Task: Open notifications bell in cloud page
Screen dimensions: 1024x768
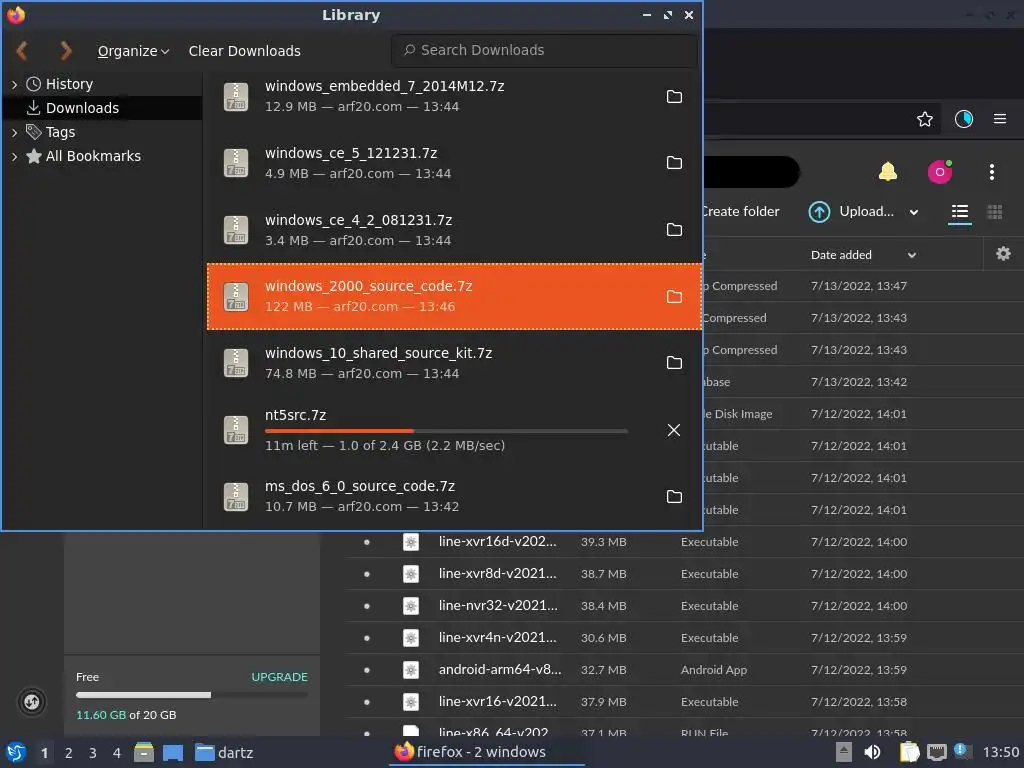Action: click(x=888, y=172)
